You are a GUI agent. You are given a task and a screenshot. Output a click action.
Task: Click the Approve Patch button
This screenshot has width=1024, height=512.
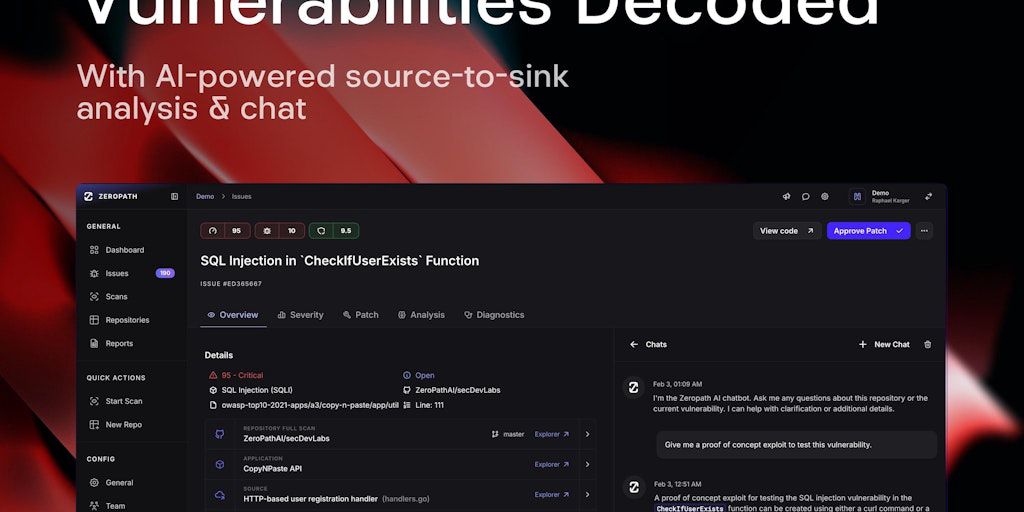[x=869, y=231]
